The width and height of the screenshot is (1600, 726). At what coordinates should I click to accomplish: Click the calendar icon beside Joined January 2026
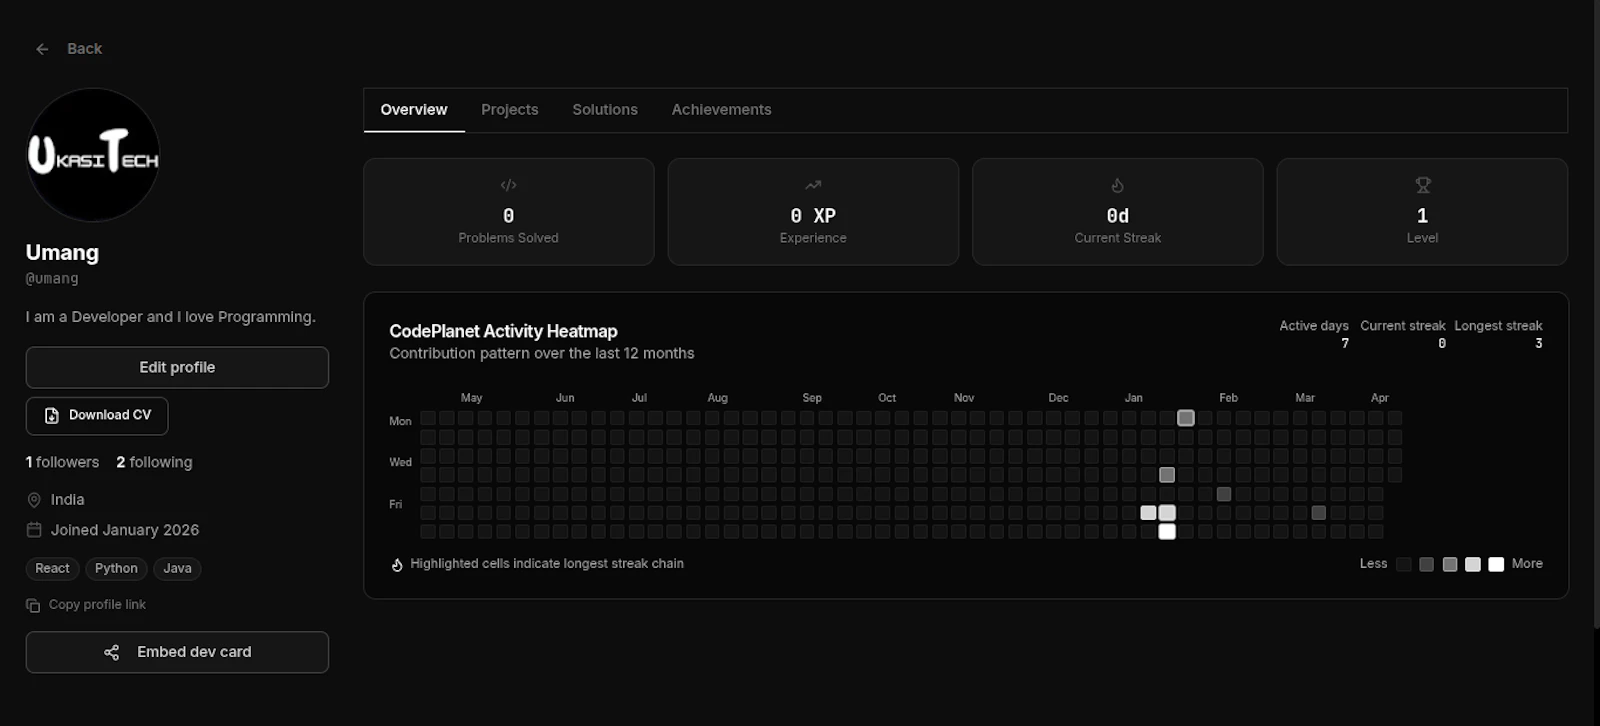(x=34, y=530)
